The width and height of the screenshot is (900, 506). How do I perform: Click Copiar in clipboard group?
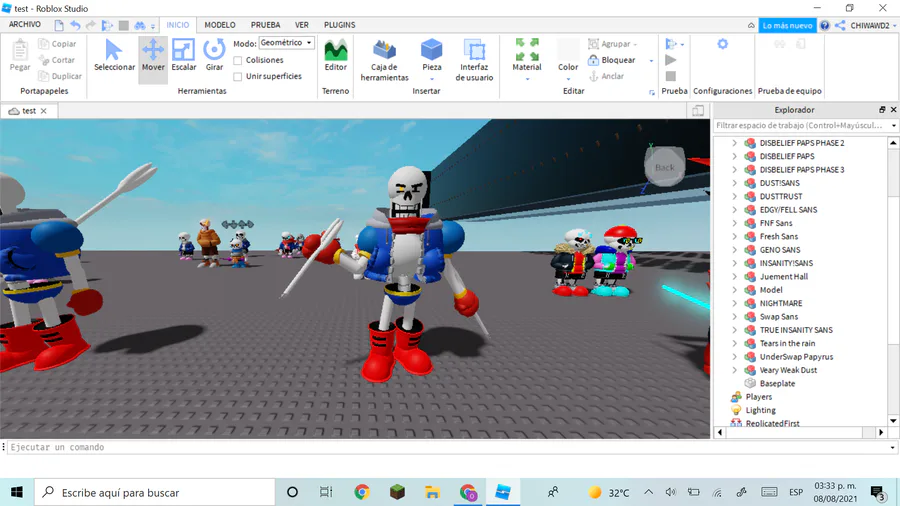[57, 44]
